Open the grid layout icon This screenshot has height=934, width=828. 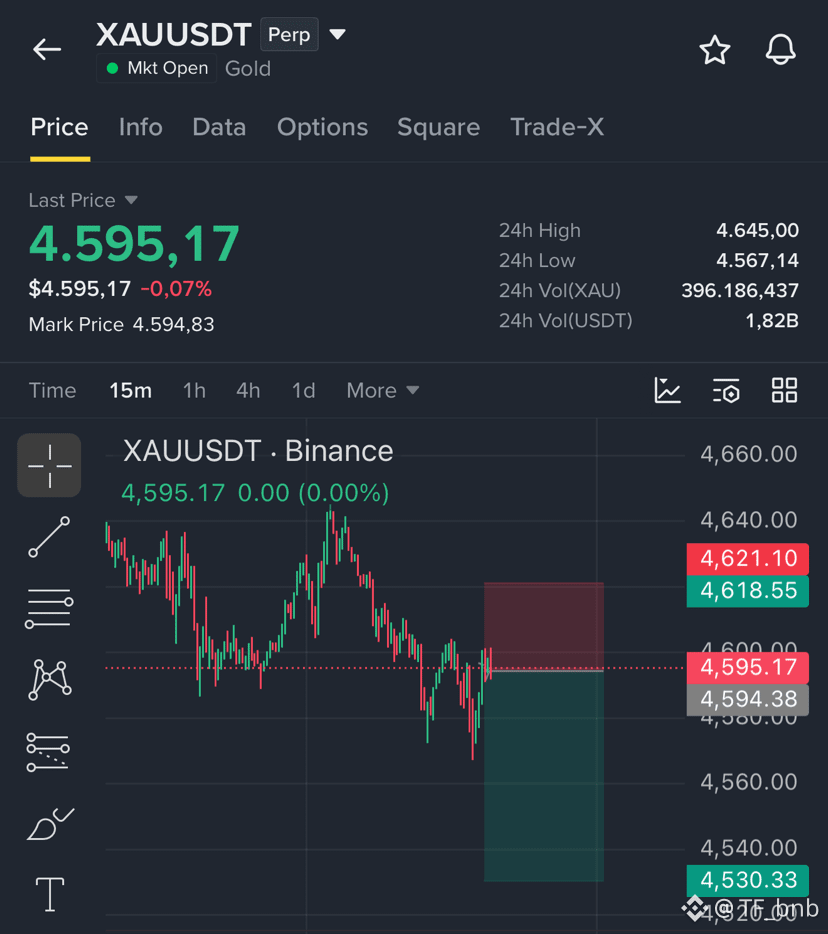pyautogui.click(x=785, y=391)
